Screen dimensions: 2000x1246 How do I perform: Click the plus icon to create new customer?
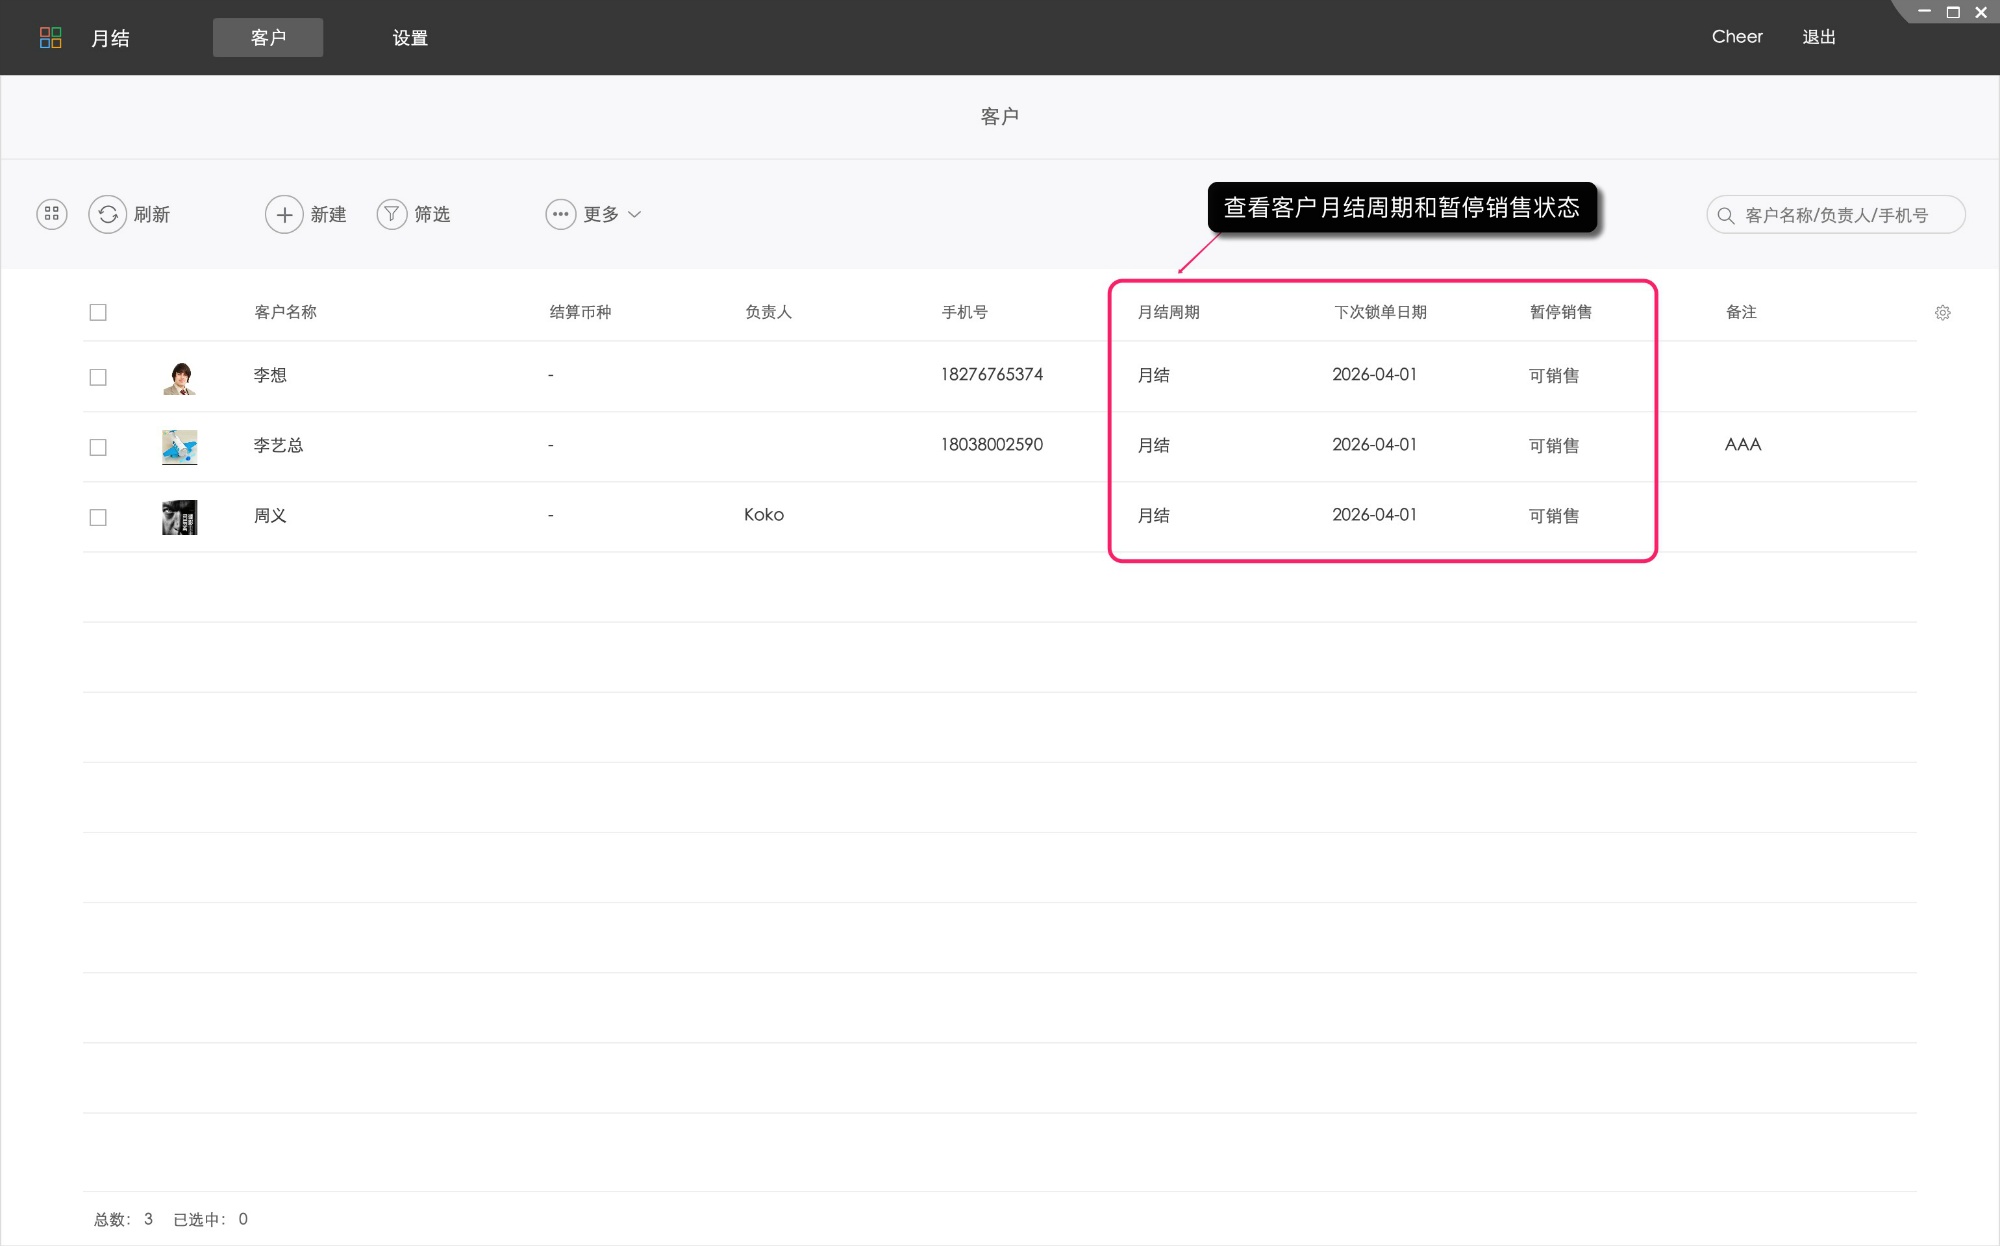coord(284,214)
